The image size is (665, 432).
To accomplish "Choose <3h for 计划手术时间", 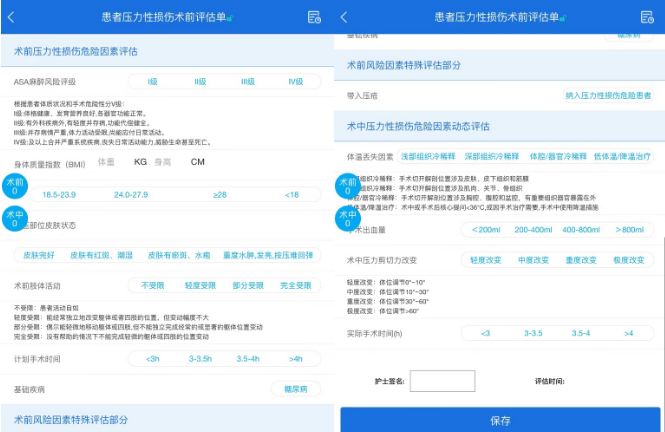I will (153, 359).
